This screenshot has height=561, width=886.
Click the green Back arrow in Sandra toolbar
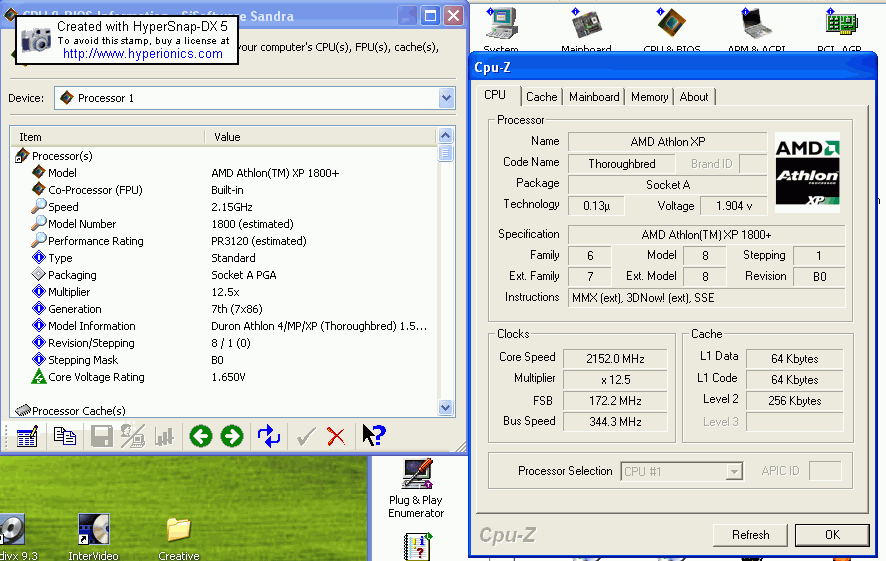click(201, 436)
